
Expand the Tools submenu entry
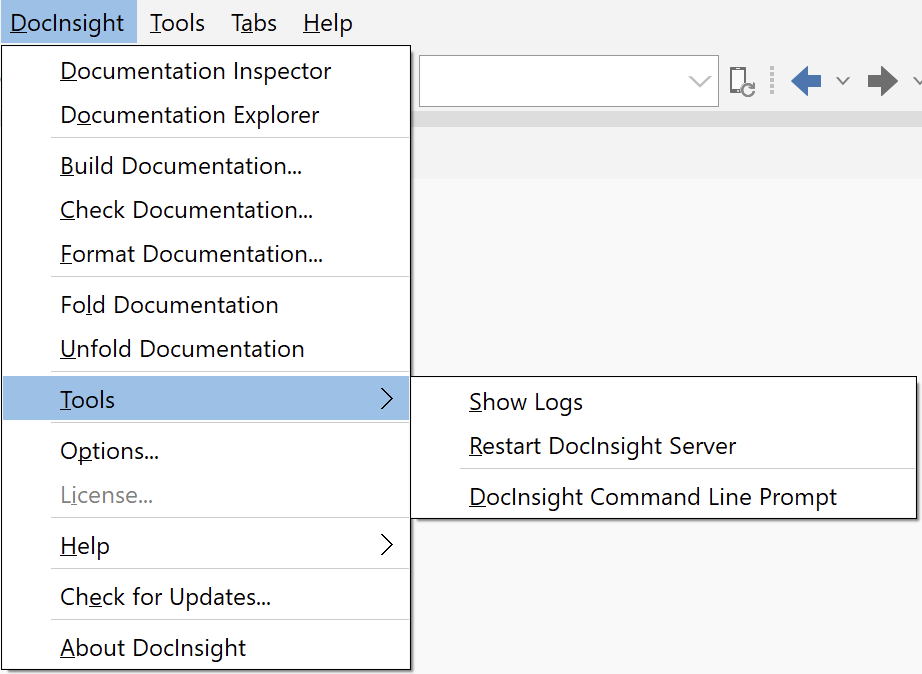click(206, 399)
